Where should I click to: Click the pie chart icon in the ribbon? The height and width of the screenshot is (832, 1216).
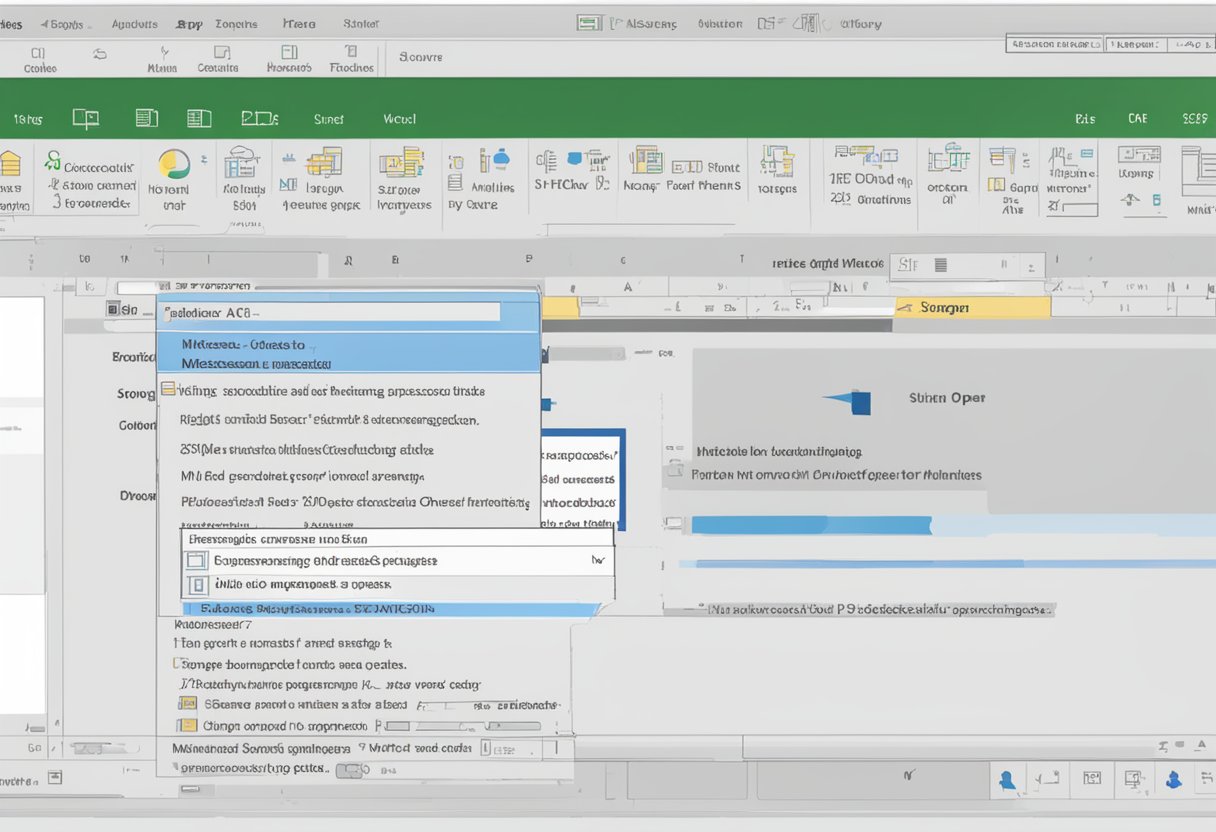point(174,163)
